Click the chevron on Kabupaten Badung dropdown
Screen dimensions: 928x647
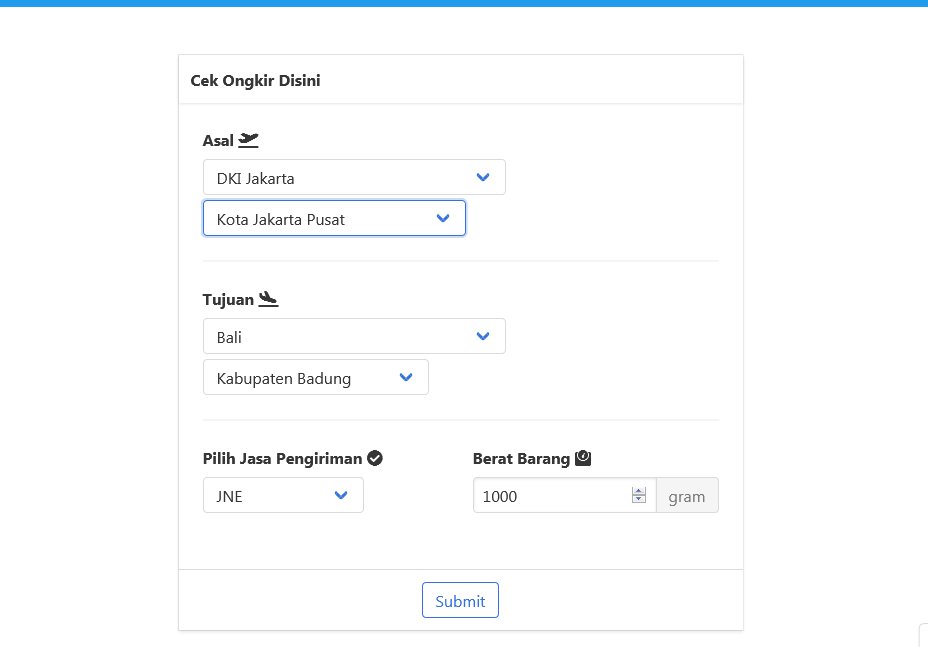[406, 378]
